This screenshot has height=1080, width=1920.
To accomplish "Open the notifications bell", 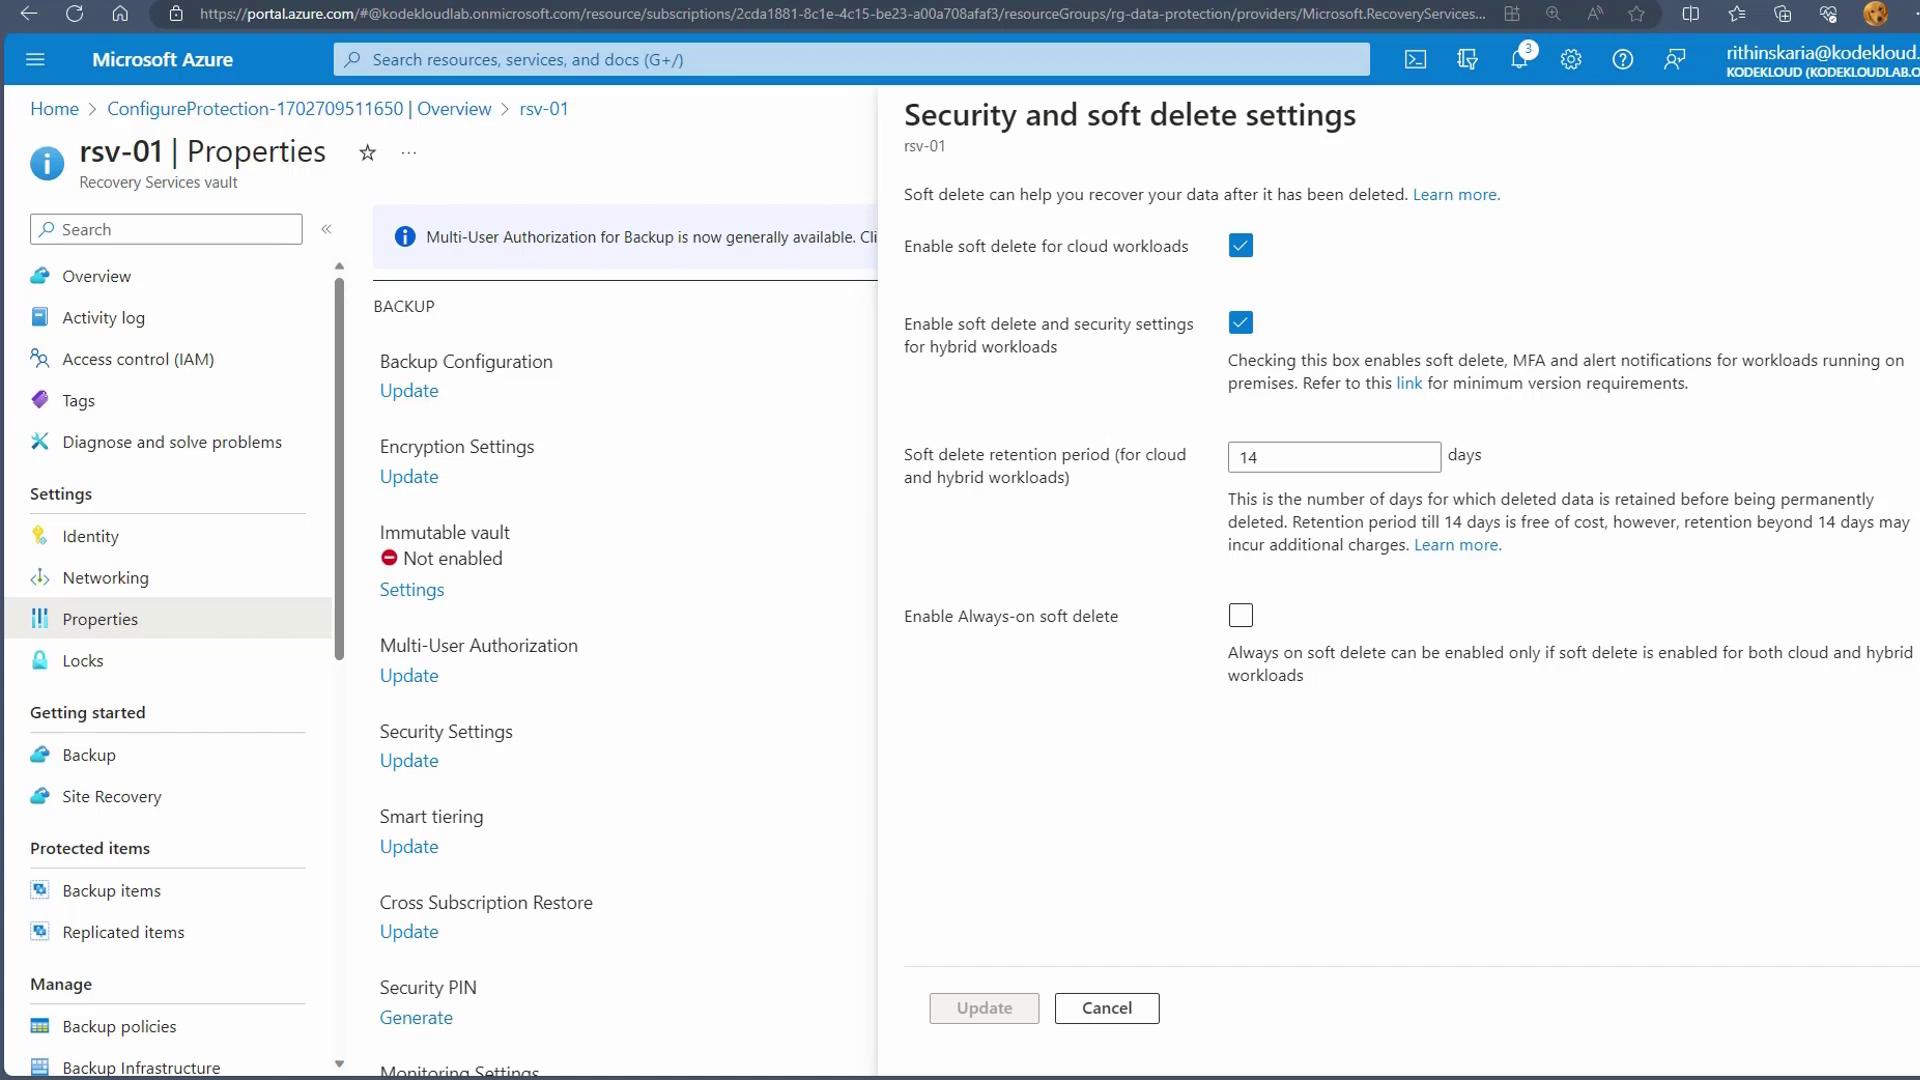I will (x=1519, y=60).
